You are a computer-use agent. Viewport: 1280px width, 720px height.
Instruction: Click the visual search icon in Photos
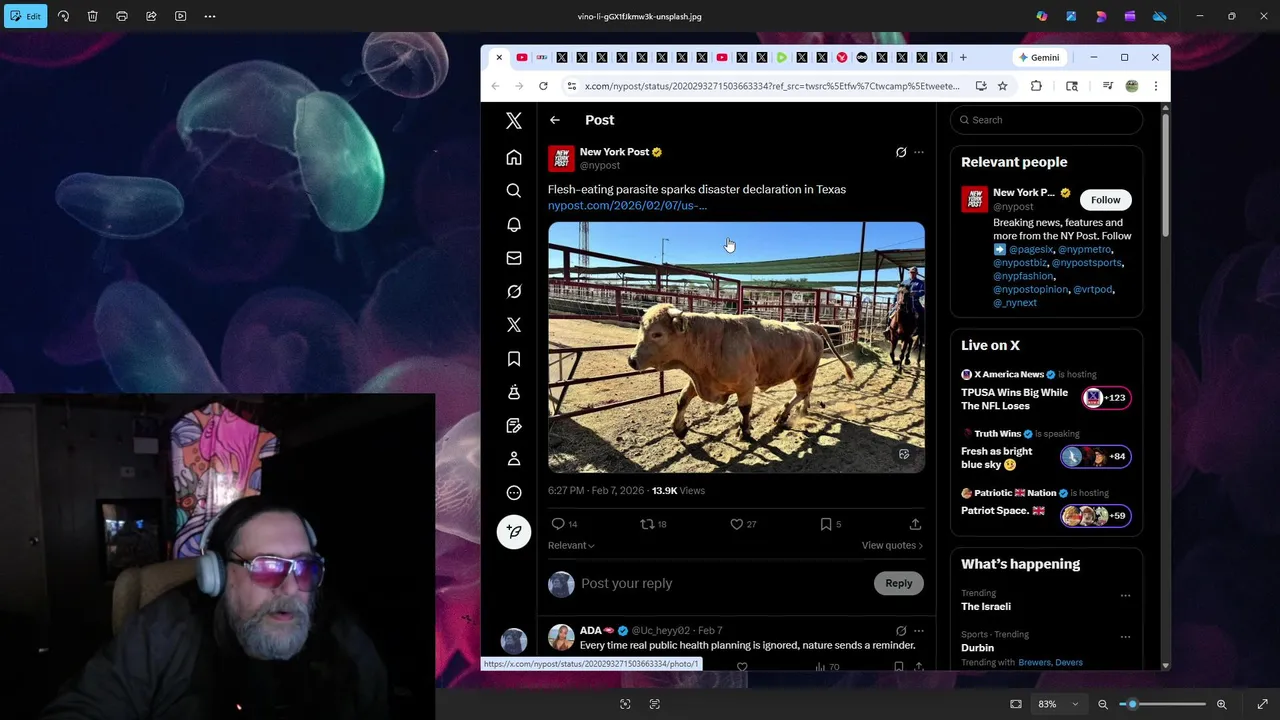click(x=625, y=704)
